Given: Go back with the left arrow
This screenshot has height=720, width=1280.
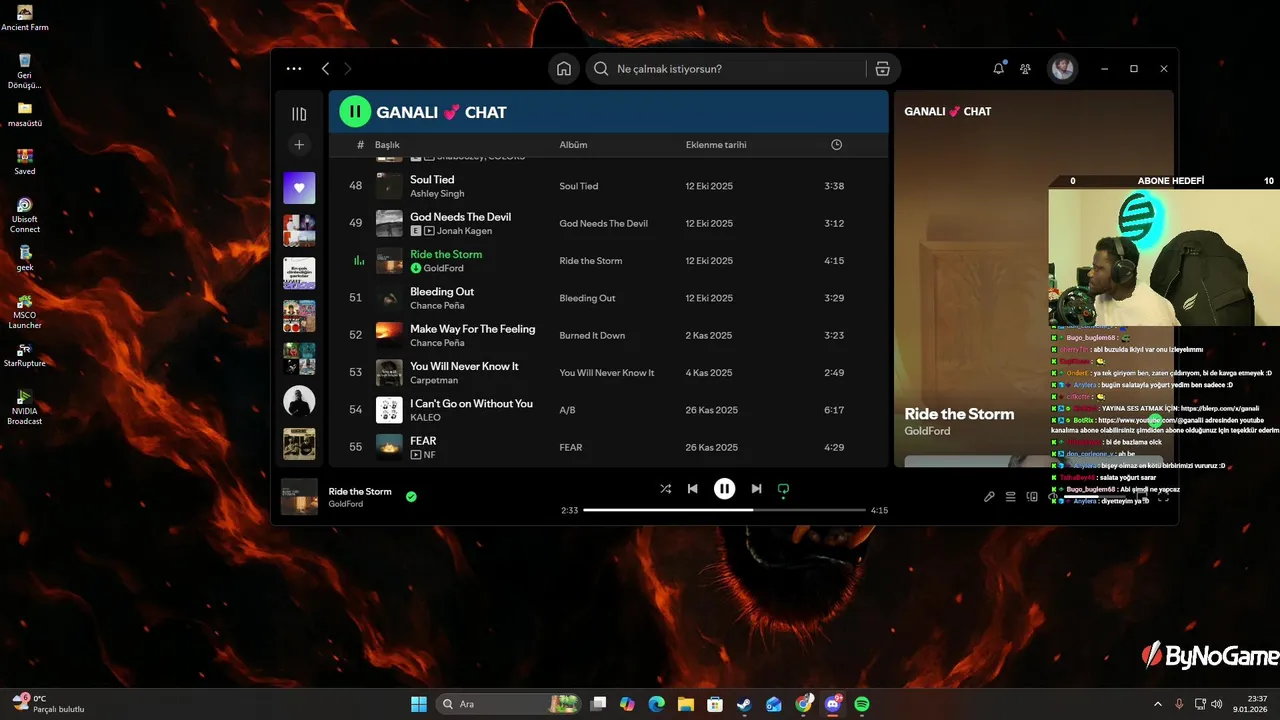Looking at the screenshot, I should tap(325, 69).
